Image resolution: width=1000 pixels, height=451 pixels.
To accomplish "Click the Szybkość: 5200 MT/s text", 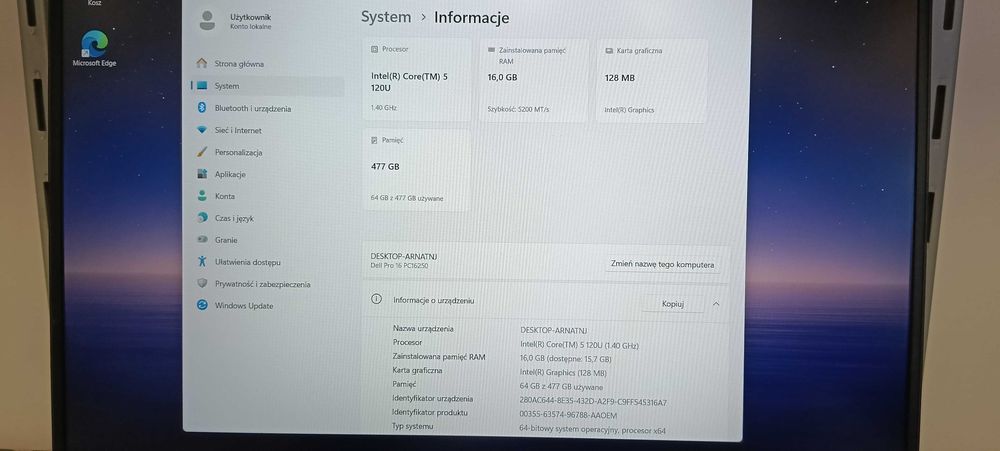I will (518, 109).
